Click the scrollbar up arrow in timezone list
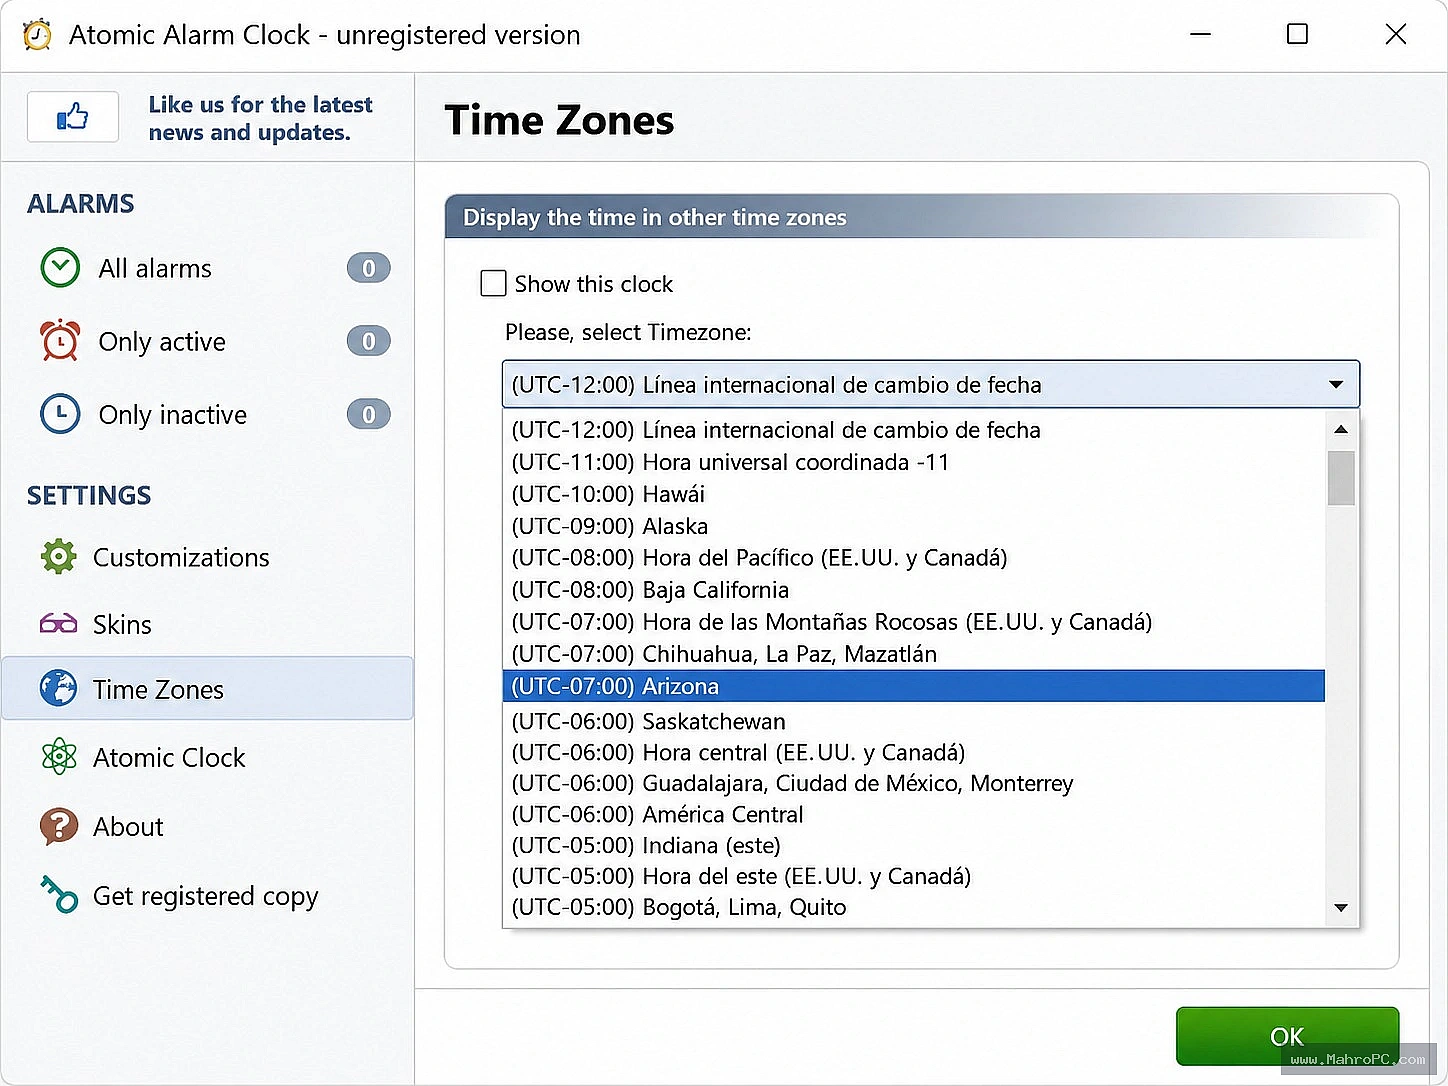 1341,429
